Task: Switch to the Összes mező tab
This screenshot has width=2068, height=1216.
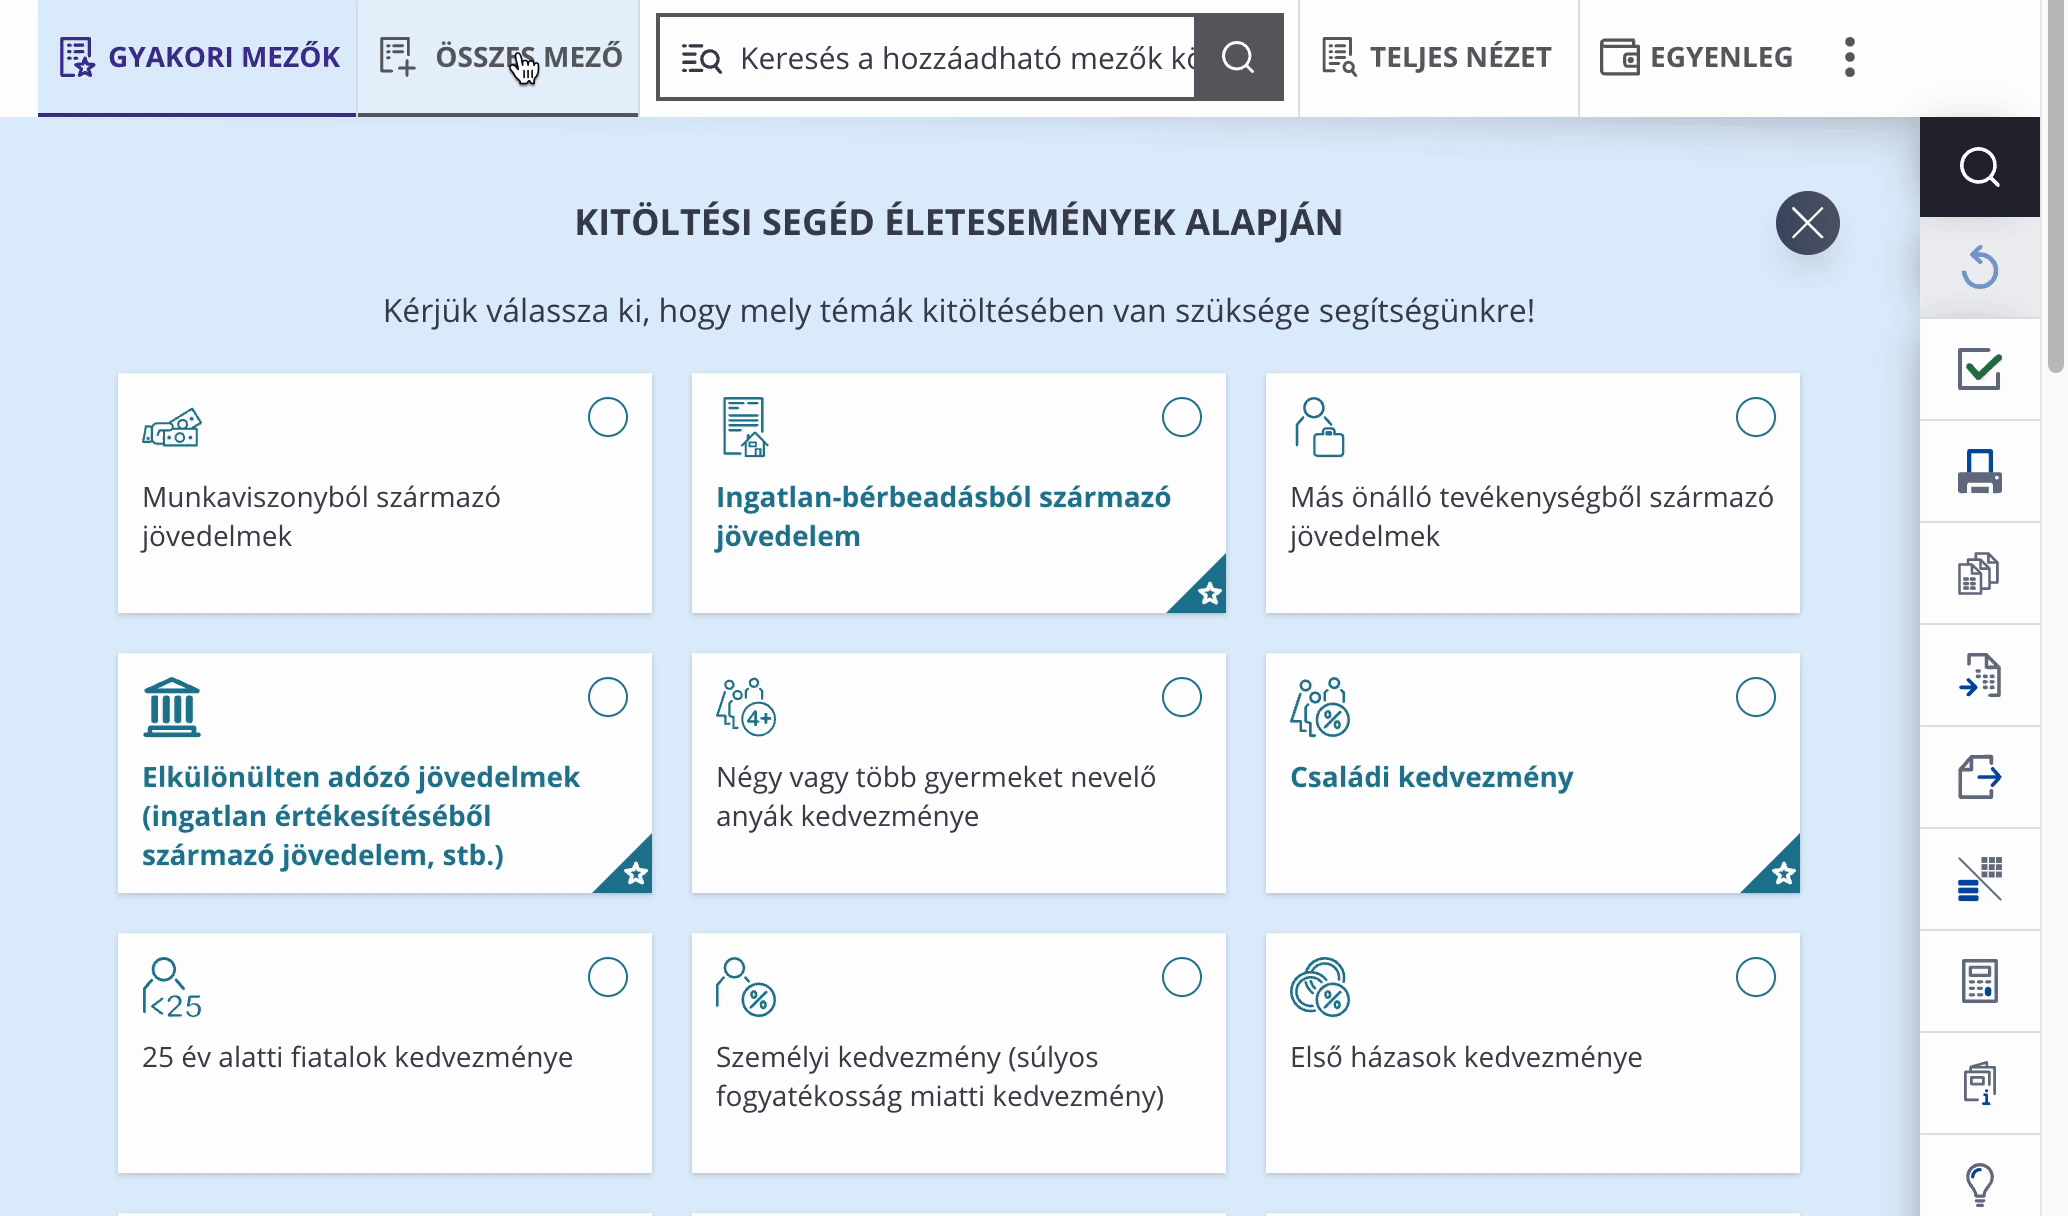Action: coord(498,57)
